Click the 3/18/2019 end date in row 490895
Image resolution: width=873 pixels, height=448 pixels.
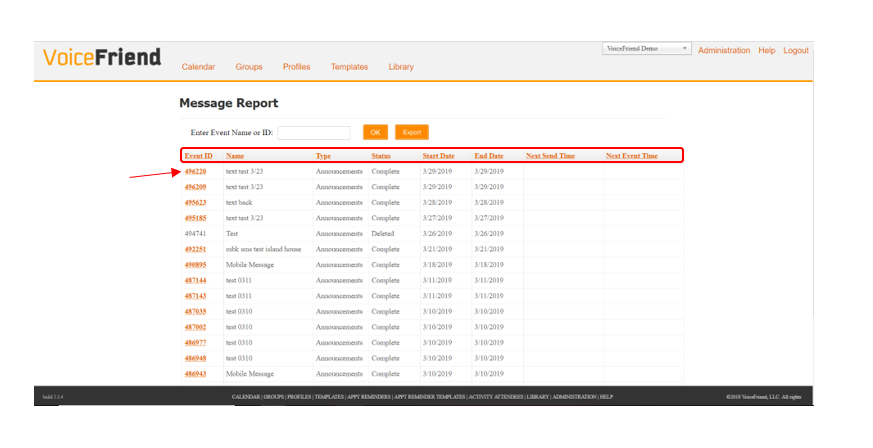(489, 265)
